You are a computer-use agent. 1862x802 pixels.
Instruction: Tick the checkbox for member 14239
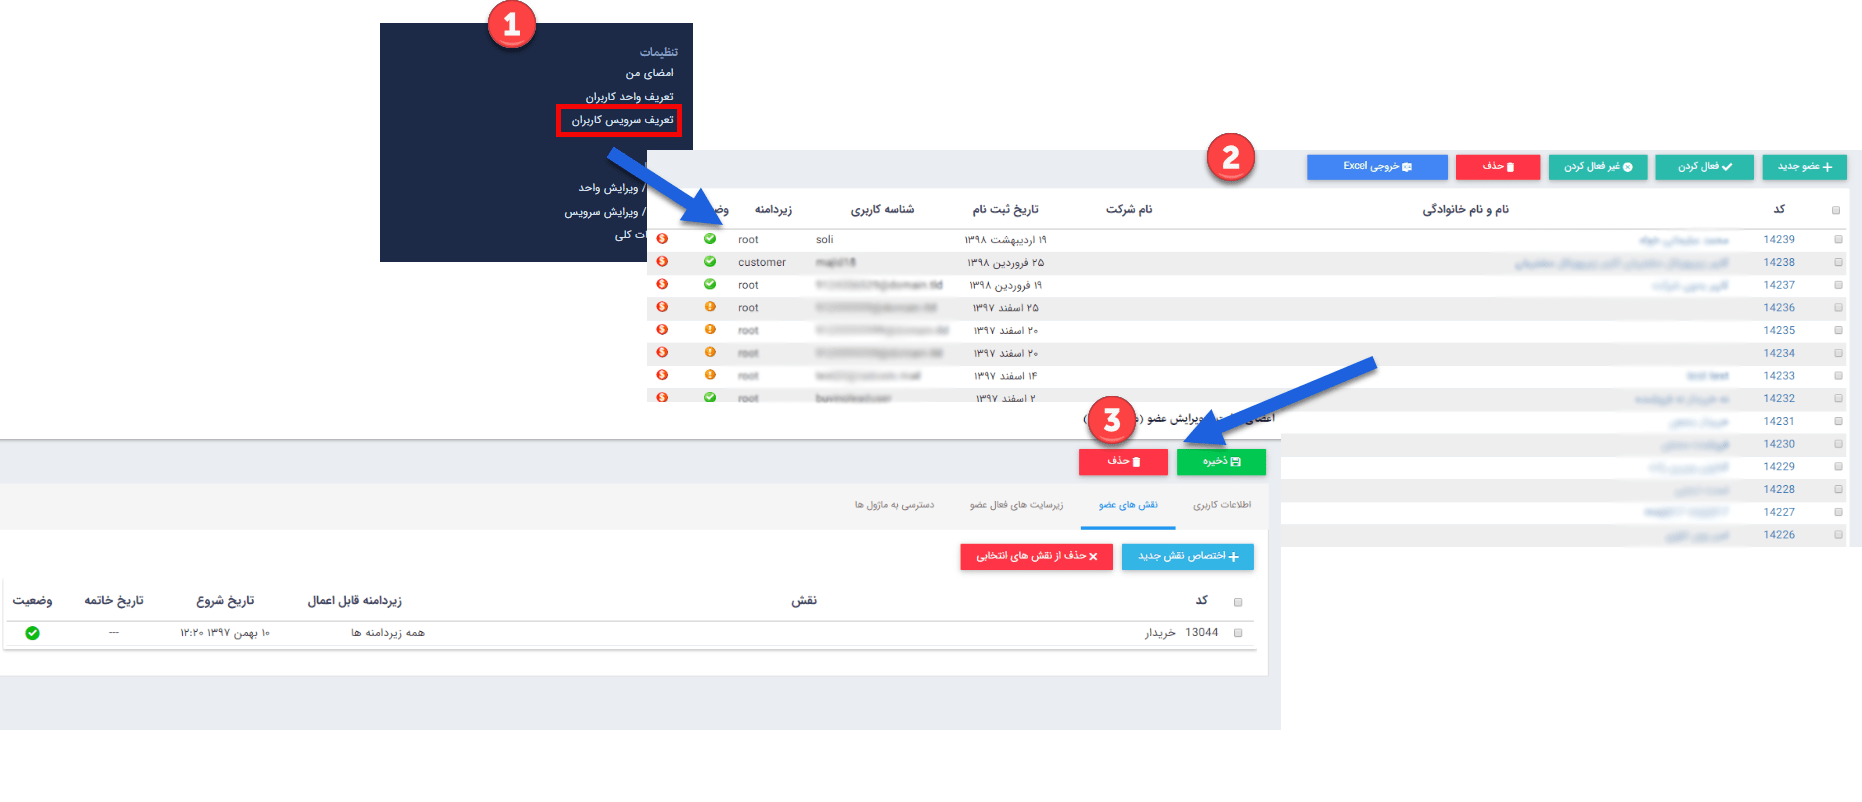coord(1838,240)
